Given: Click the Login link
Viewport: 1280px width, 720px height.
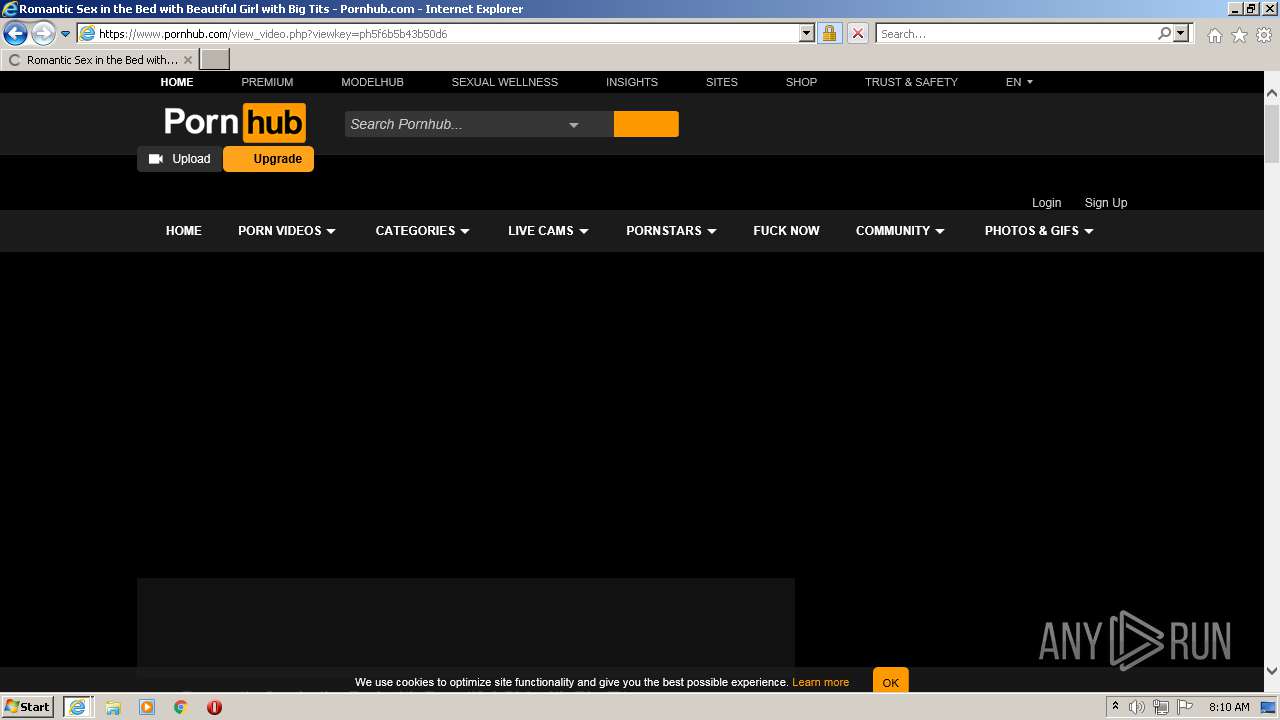Looking at the screenshot, I should pyautogui.click(x=1046, y=203).
